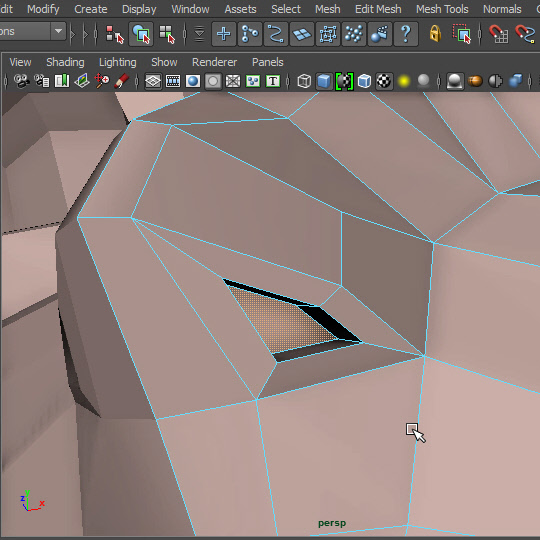This screenshot has height=540, width=540.
Task: Open camera attributes icon
Action: [42, 81]
